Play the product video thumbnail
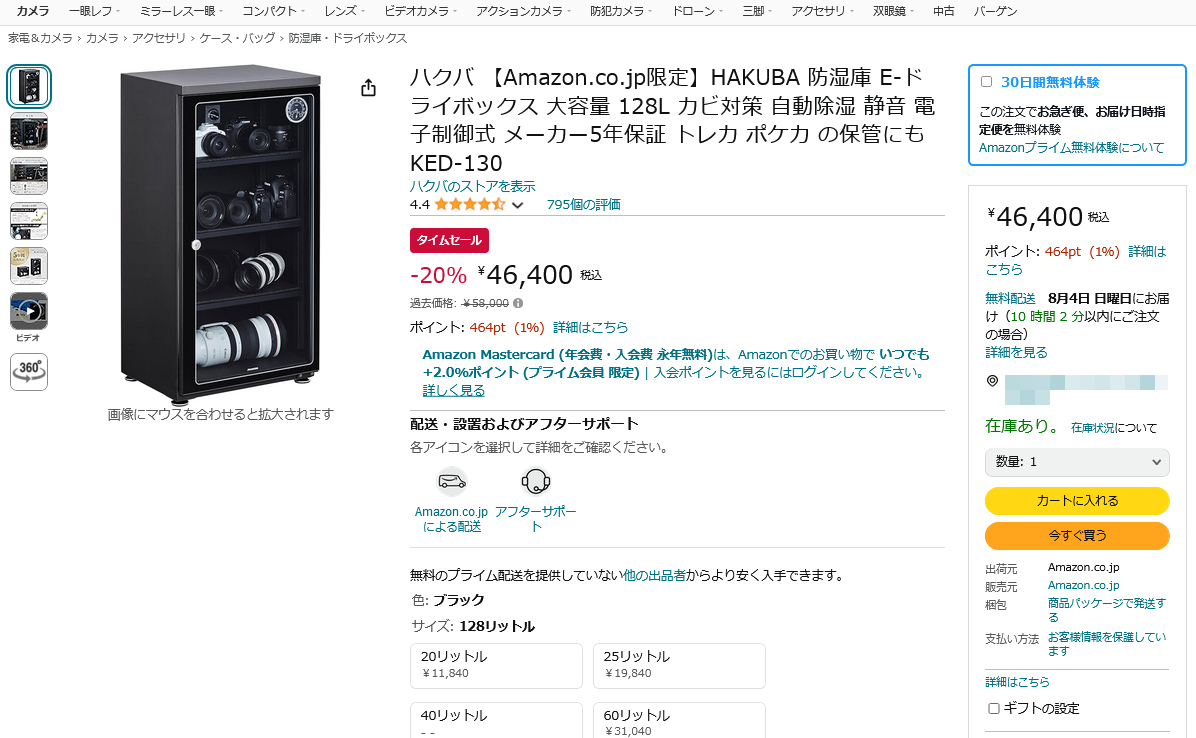This screenshot has height=738, width=1196. click(x=29, y=311)
